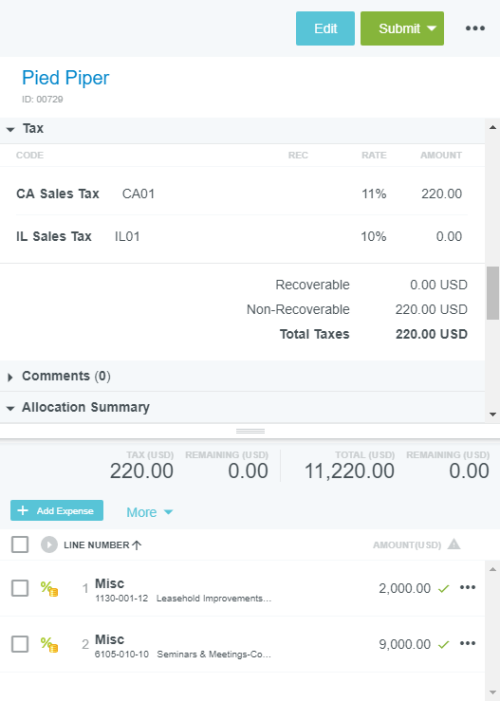Open the More dropdown menu

149,512
